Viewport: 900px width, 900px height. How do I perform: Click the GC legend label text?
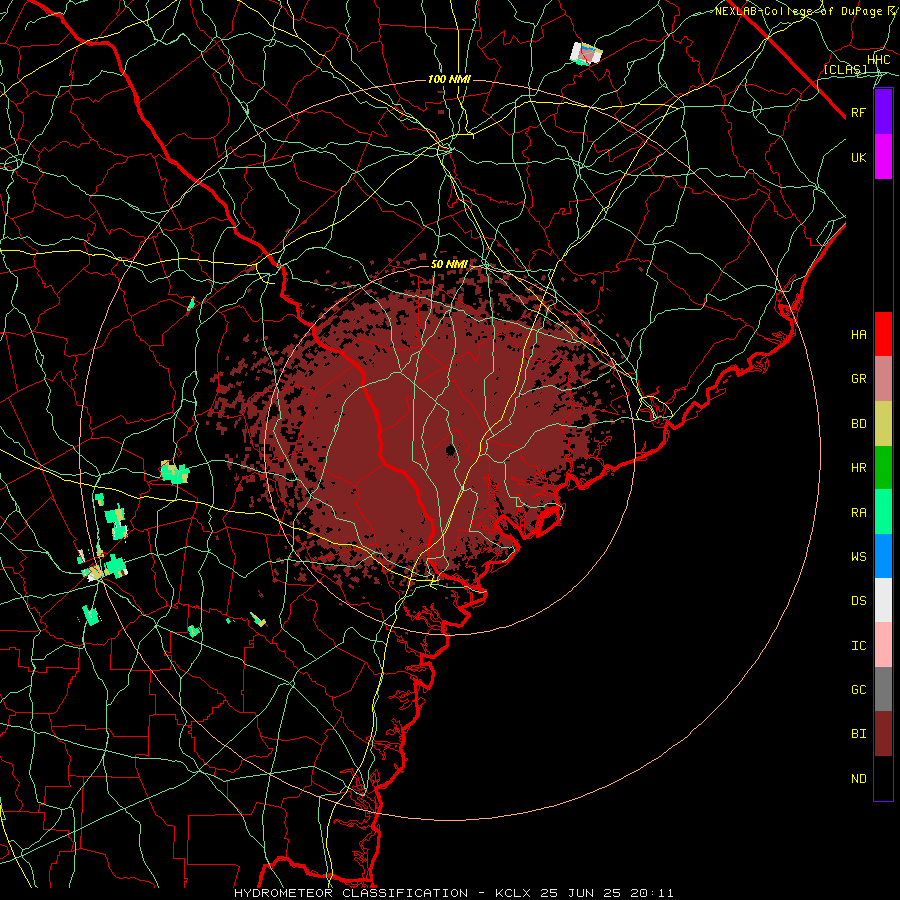coord(859,690)
